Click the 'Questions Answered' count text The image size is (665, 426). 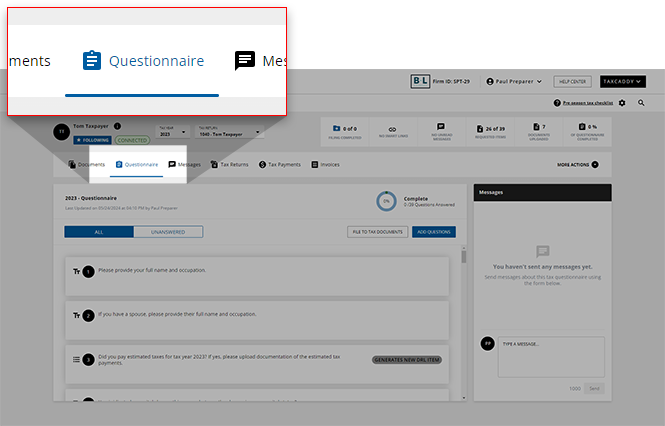[x=429, y=205]
